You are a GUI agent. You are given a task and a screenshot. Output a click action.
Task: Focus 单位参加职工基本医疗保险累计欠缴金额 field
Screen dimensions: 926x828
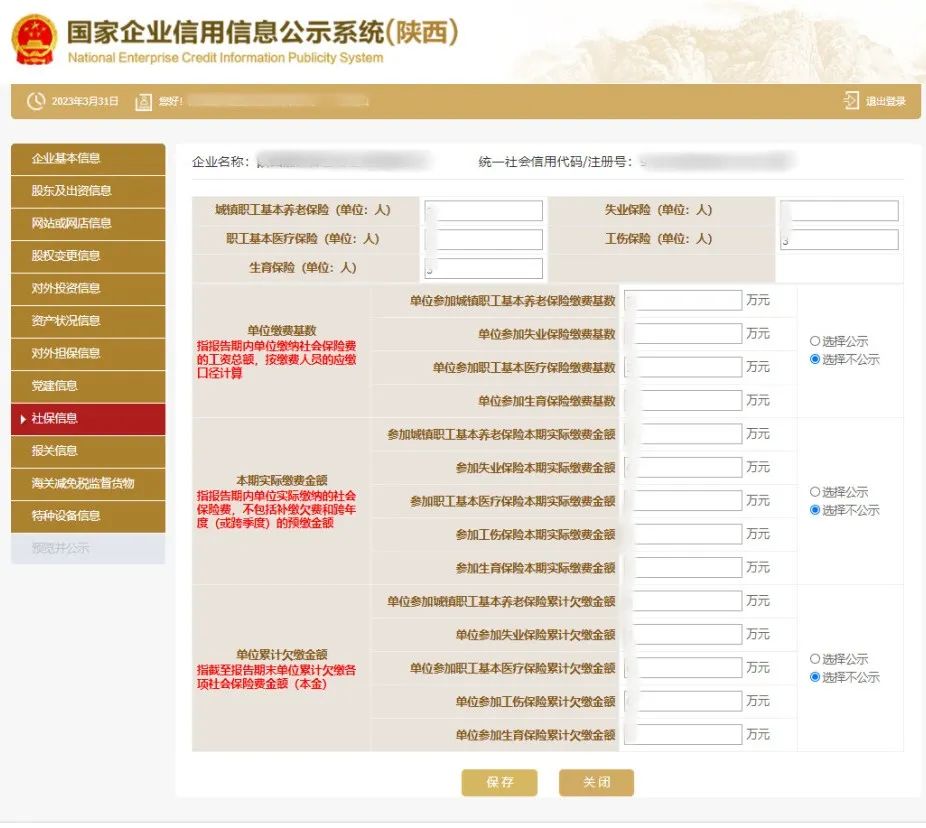[683, 667]
